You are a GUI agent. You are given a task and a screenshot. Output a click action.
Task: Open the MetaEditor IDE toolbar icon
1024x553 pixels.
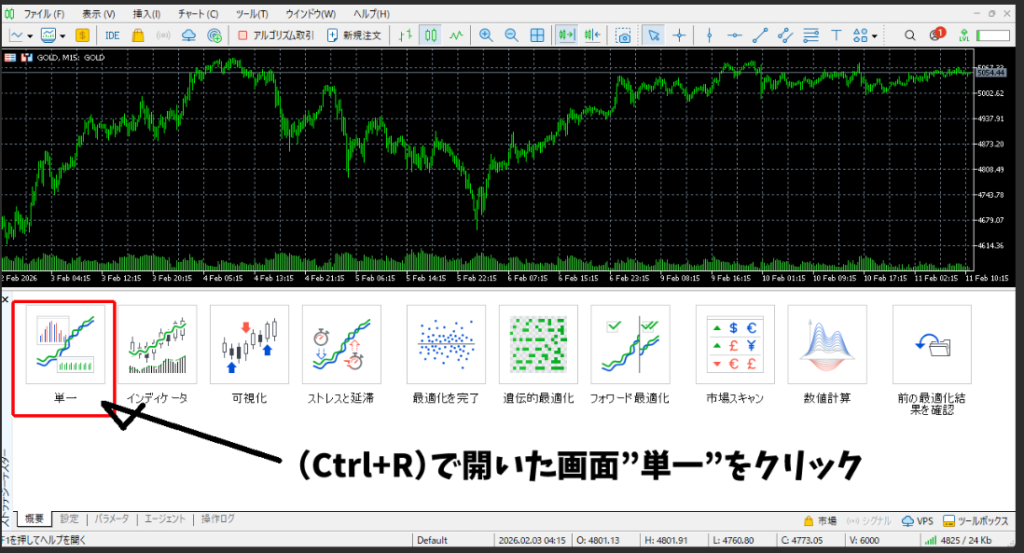click(112, 35)
